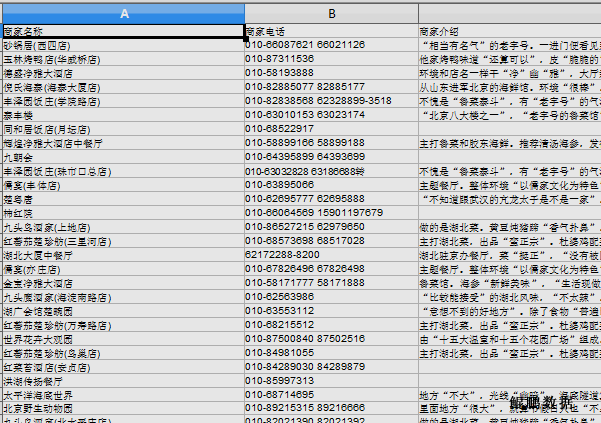Select the 商家名称 header cell

tap(123, 31)
